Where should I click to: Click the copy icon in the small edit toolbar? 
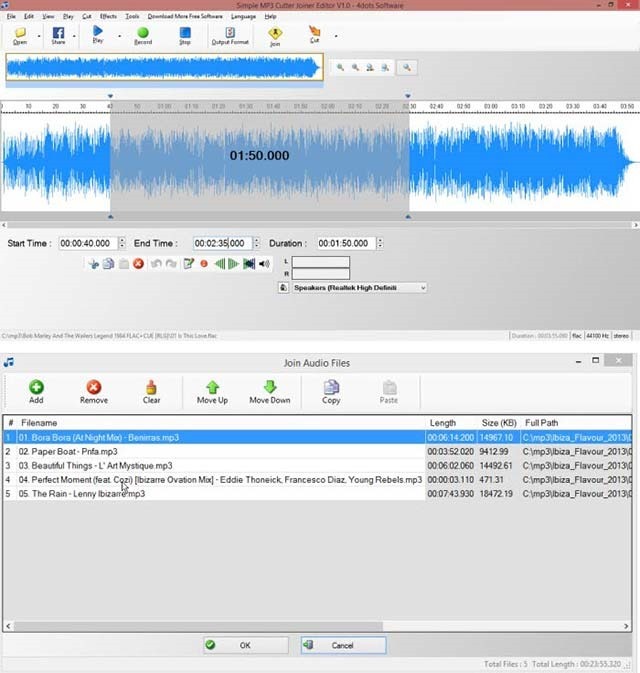108,264
